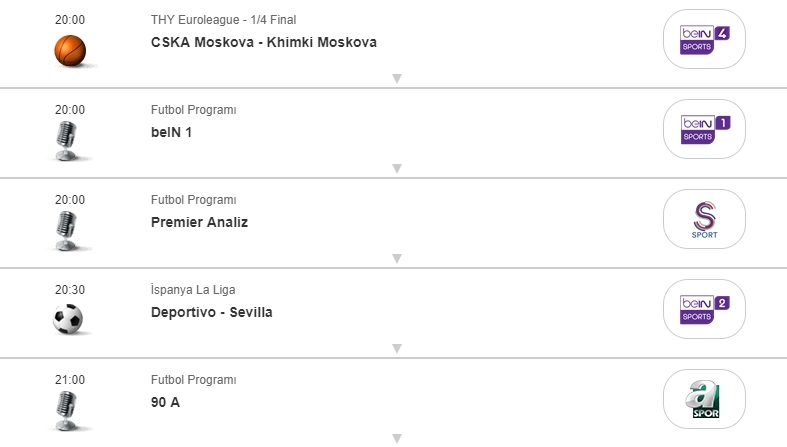Open the Deportivo - Sevilla match title
Image resolution: width=787 pixels, height=447 pixels.
[211, 312]
